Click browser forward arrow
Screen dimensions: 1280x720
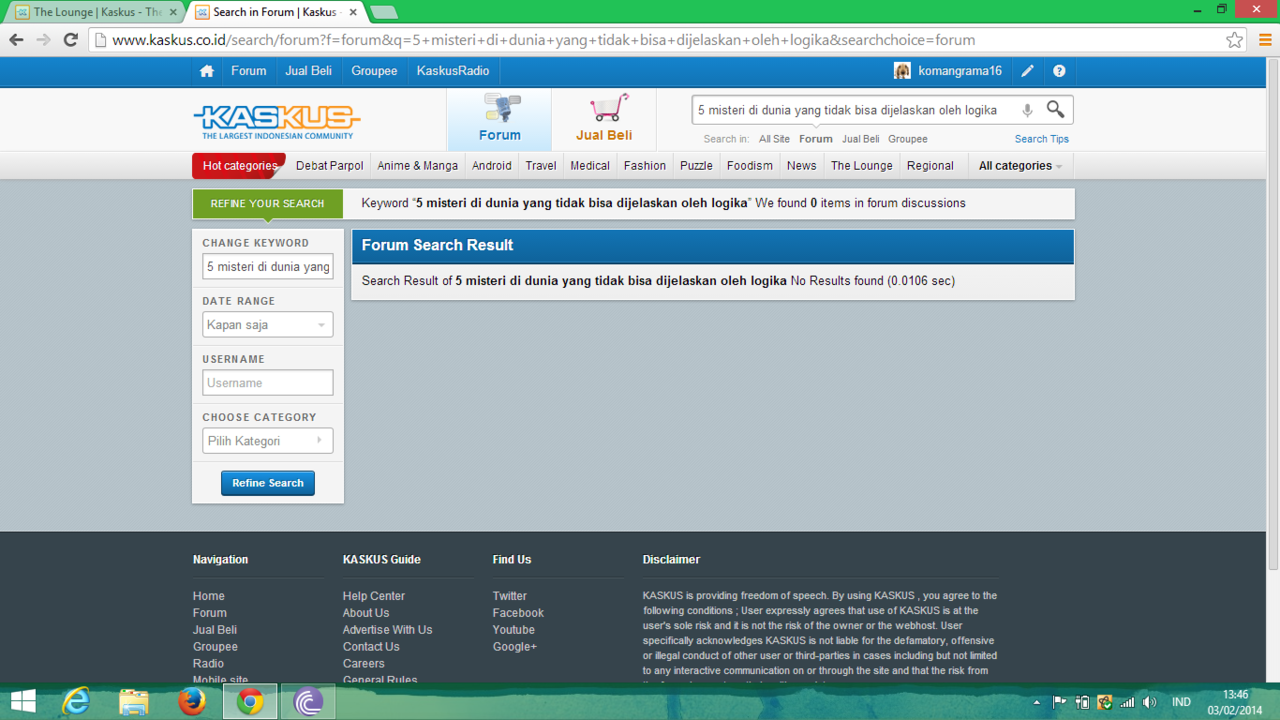coord(43,40)
